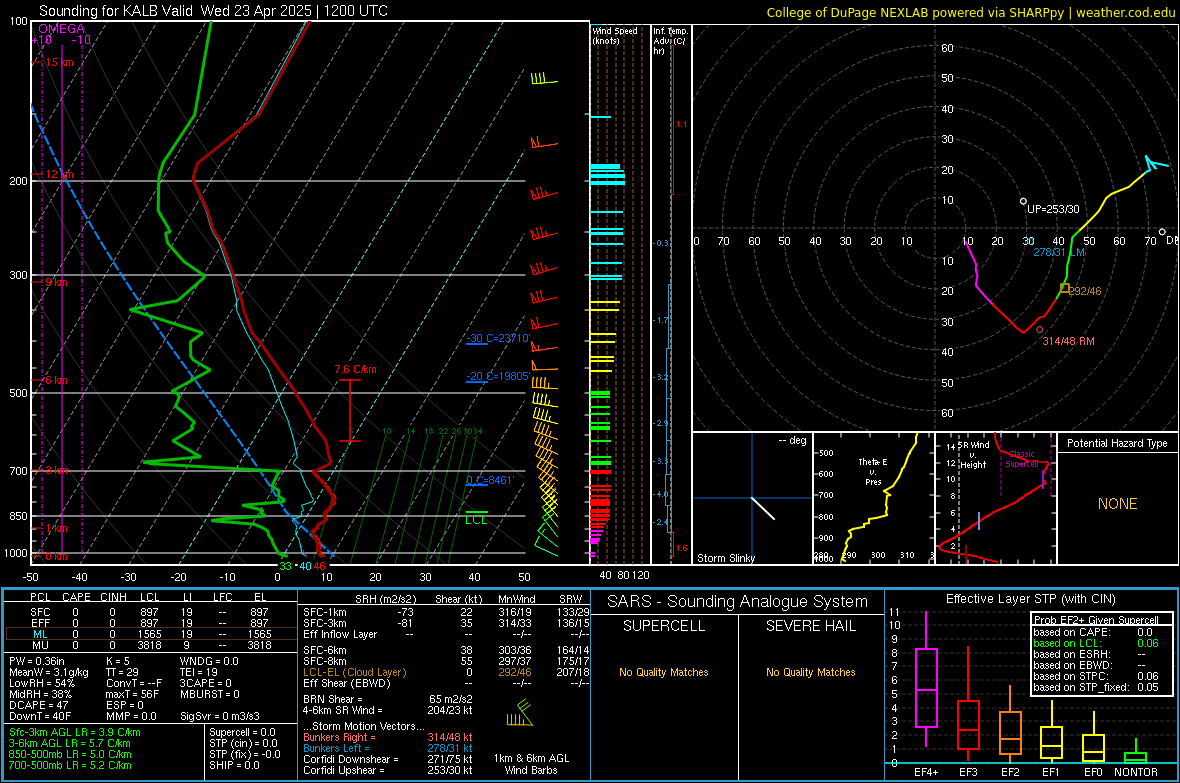
Task: Click the Classic Supercell label
Action: [x=1021, y=459]
